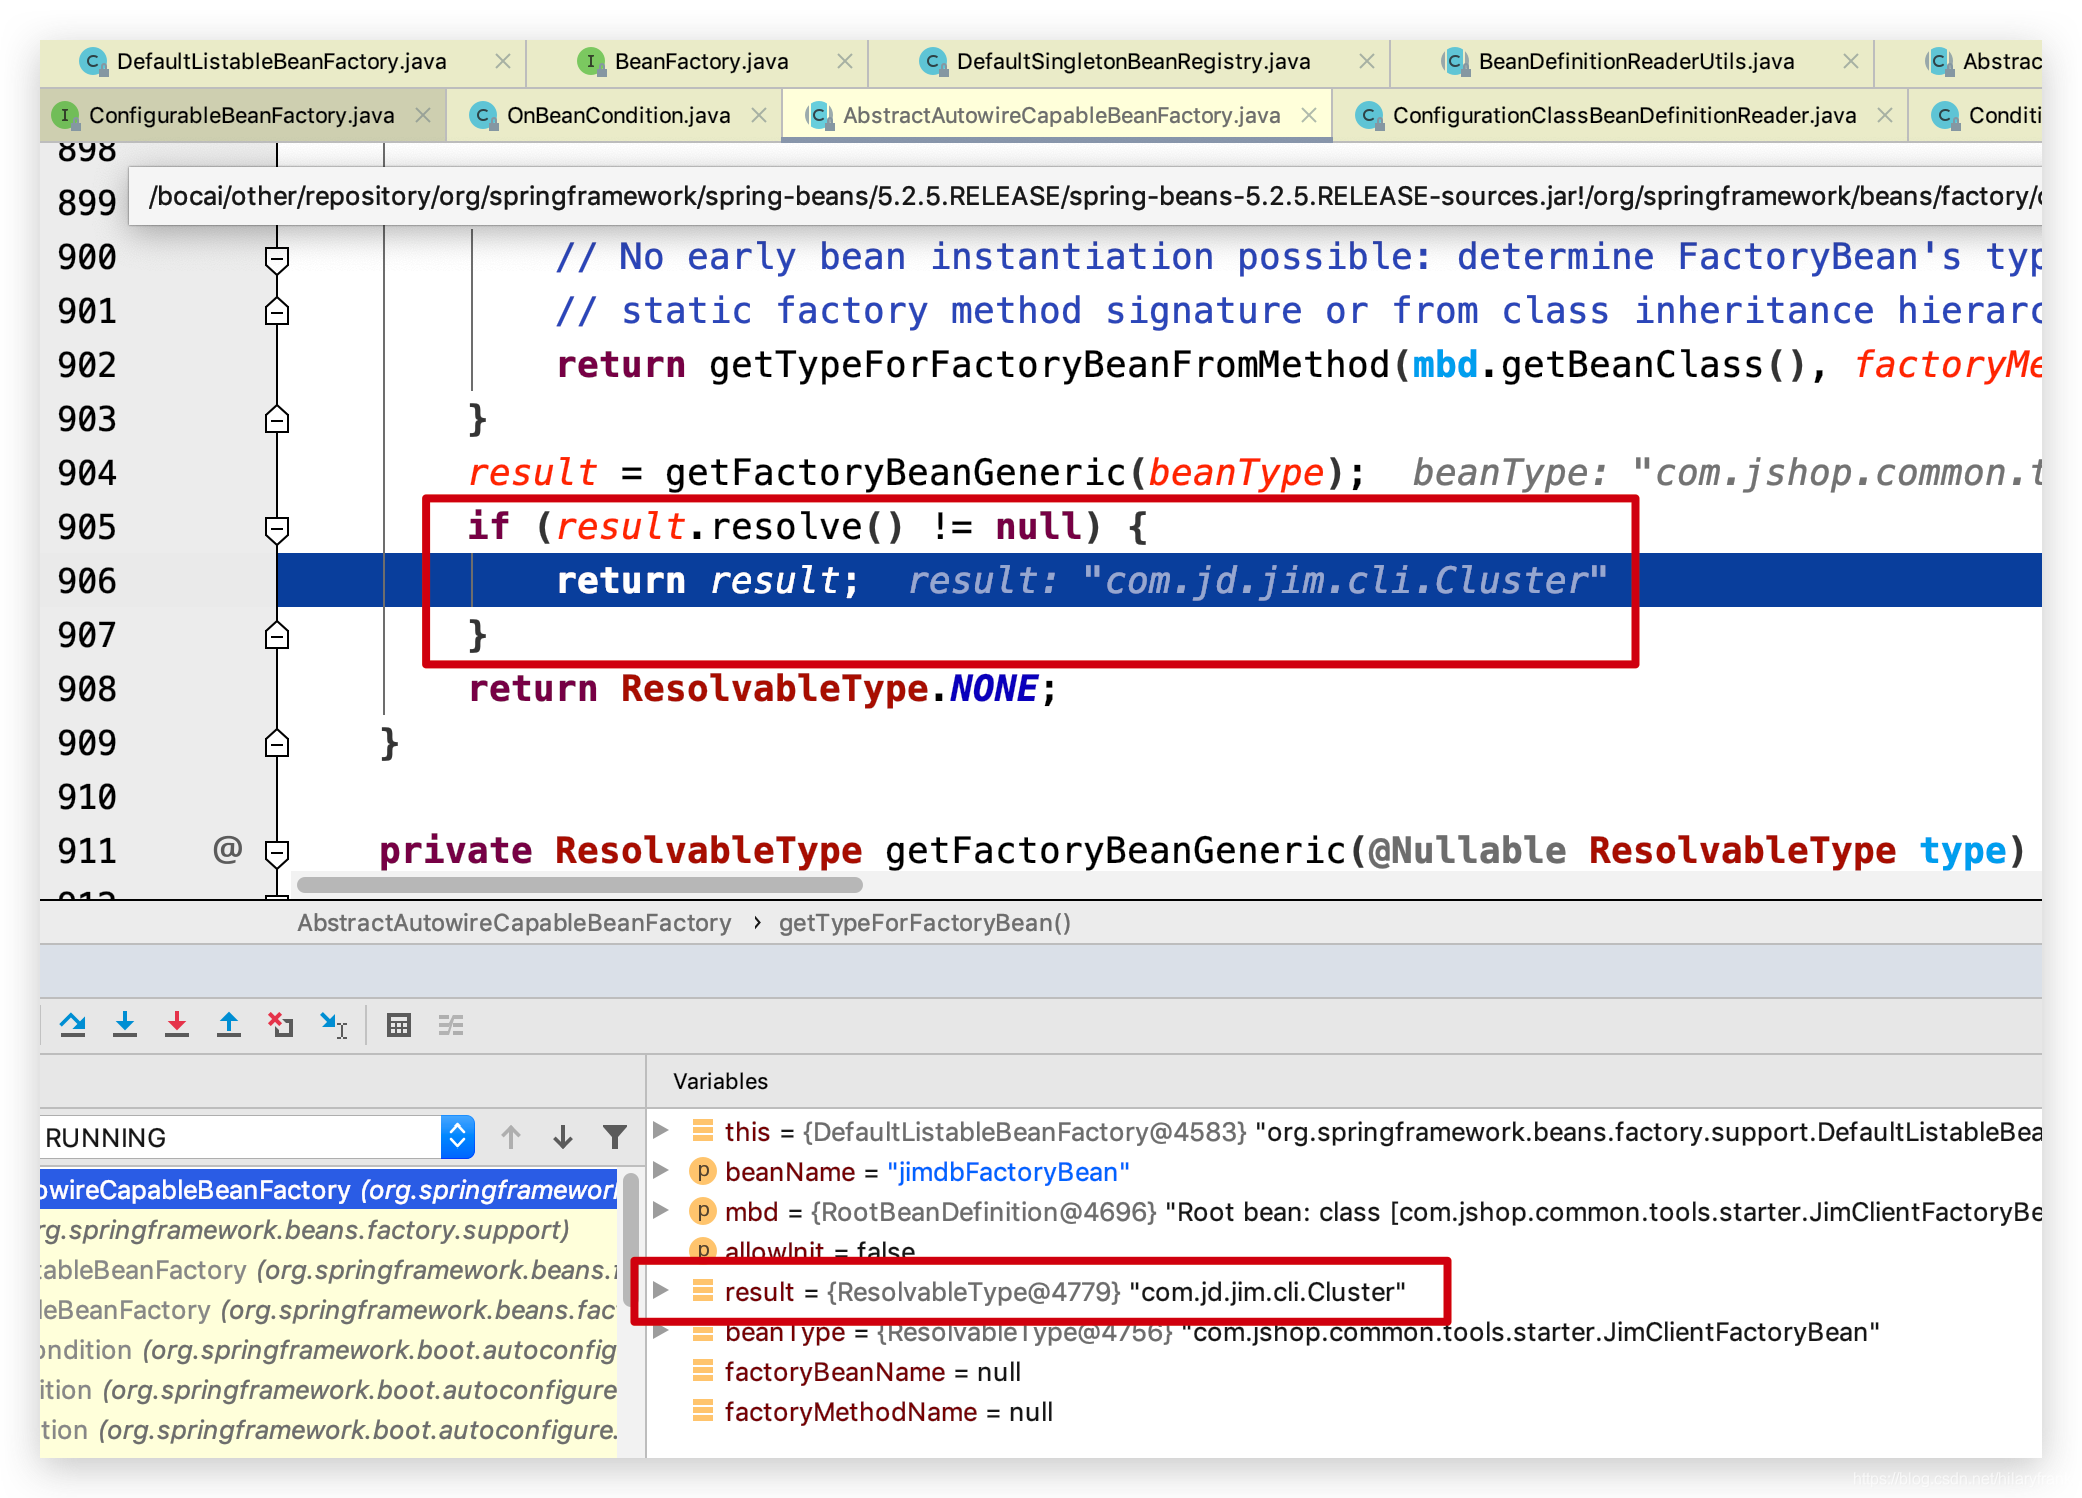
Task: Open the RUNNING thread dropdown
Action: (457, 1137)
